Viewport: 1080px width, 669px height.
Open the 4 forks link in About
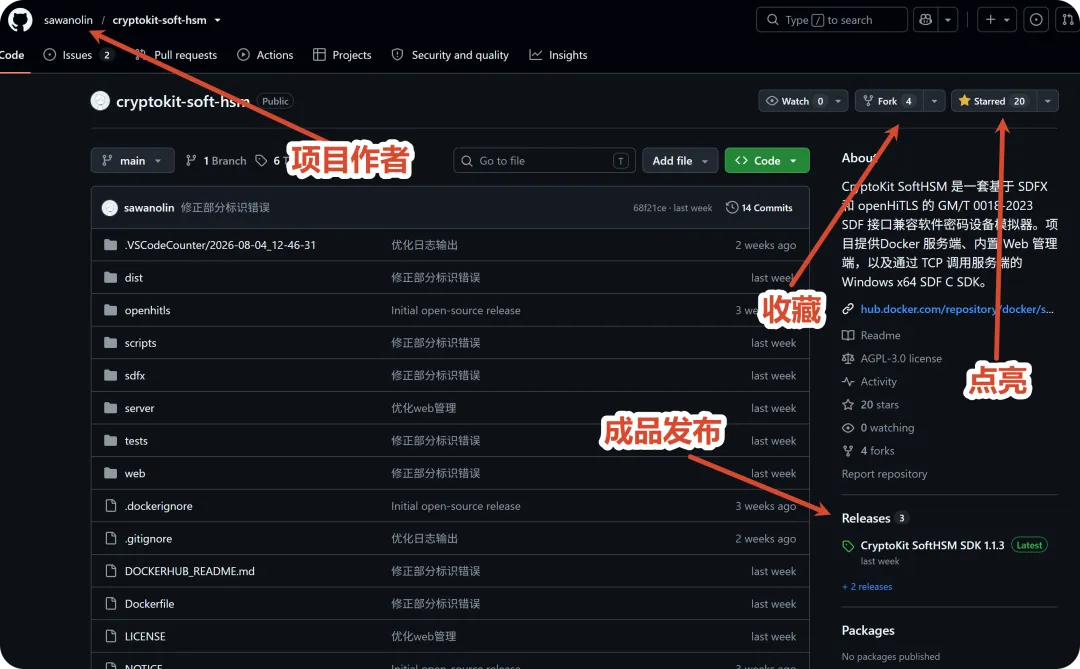(877, 451)
